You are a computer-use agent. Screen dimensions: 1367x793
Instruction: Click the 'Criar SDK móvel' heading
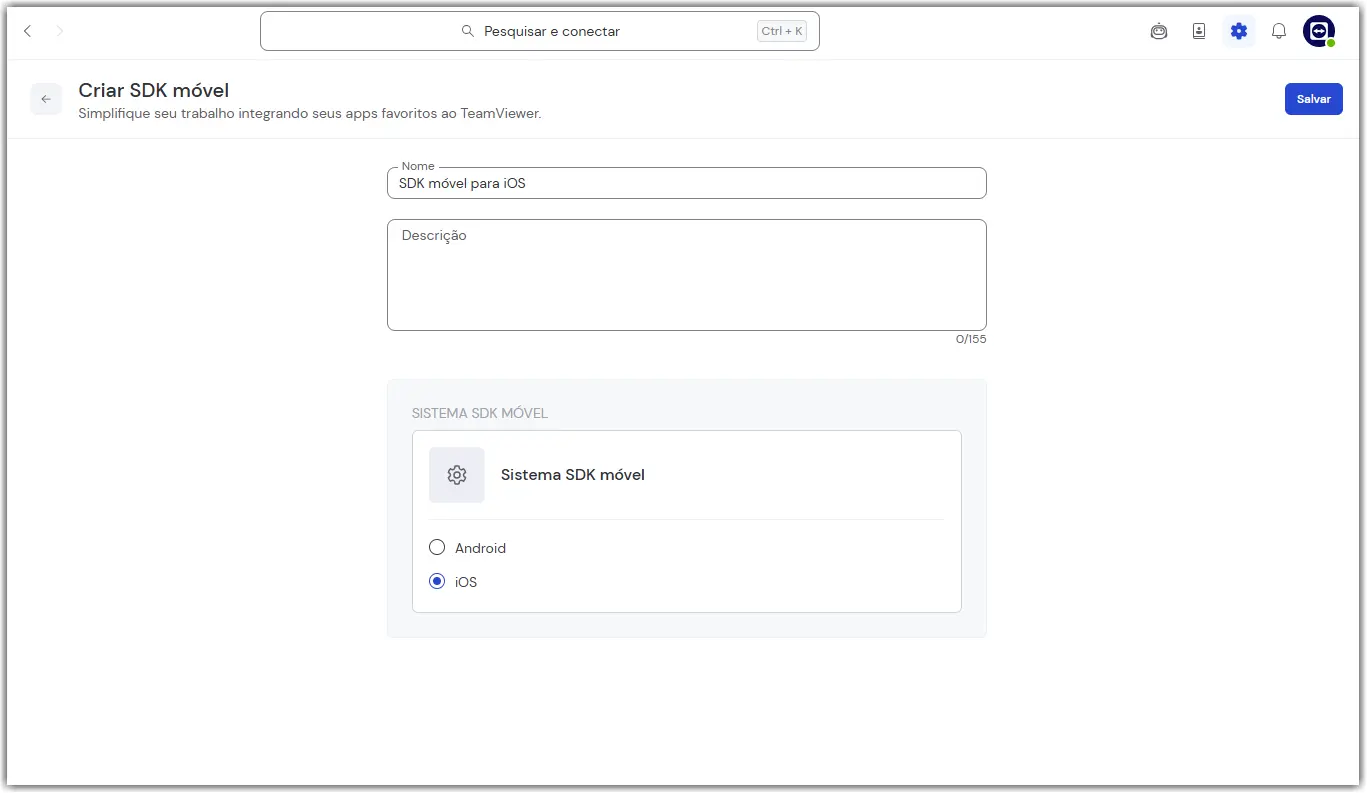(154, 91)
